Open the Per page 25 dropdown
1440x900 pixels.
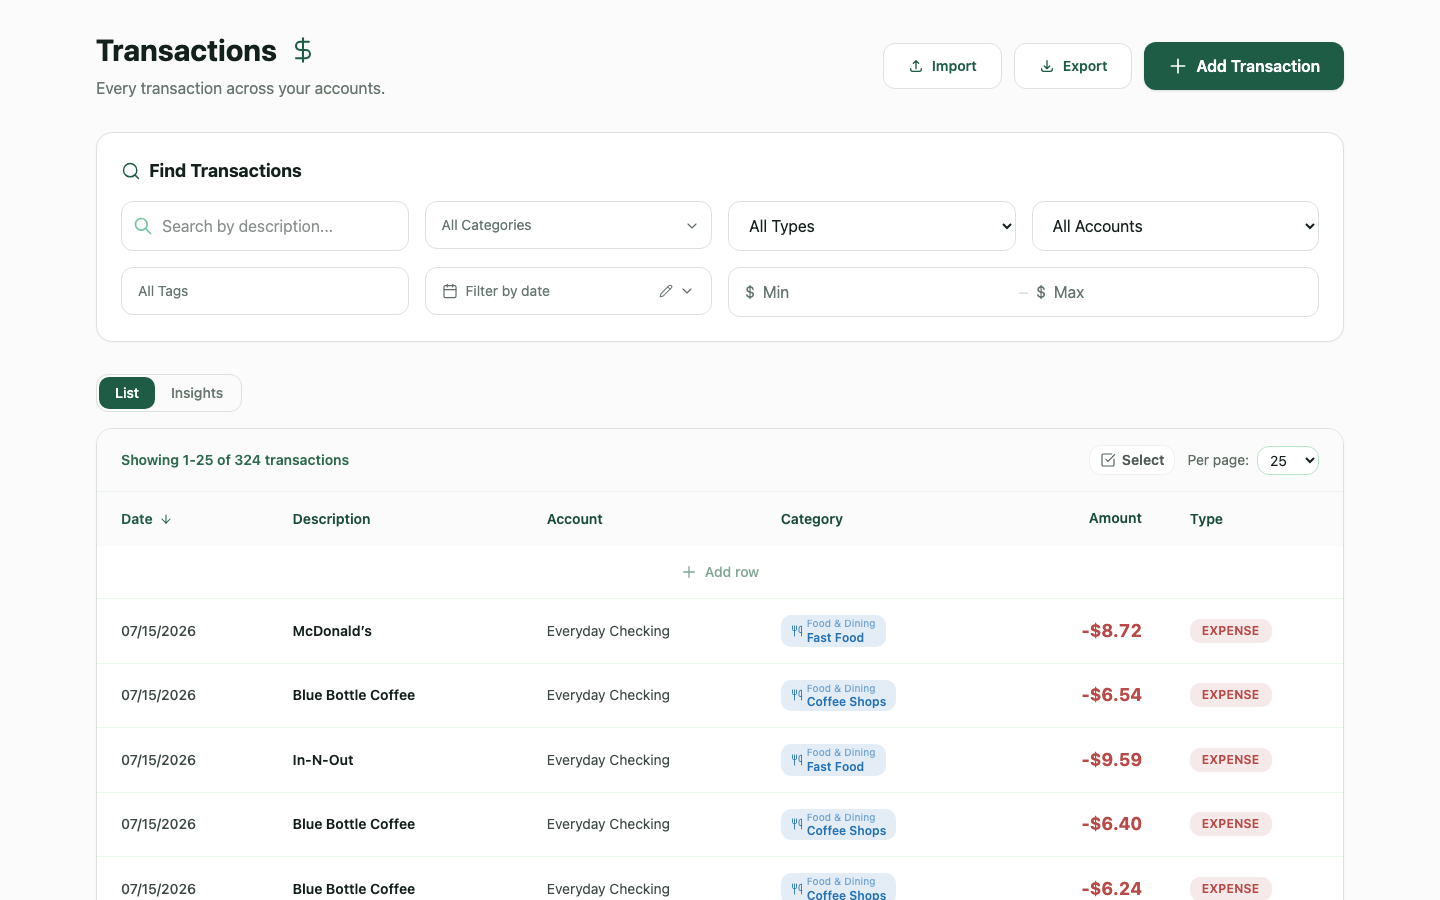tap(1288, 460)
